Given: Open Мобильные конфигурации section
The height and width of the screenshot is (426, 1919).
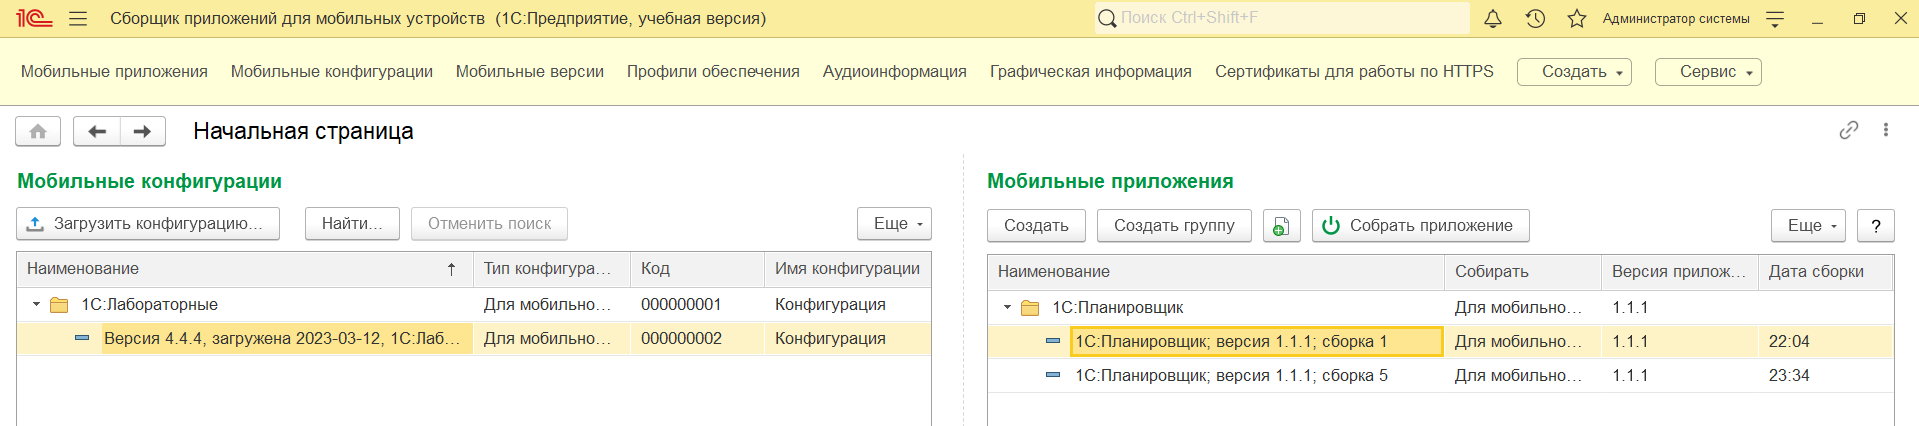Looking at the screenshot, I should (332, 72).
